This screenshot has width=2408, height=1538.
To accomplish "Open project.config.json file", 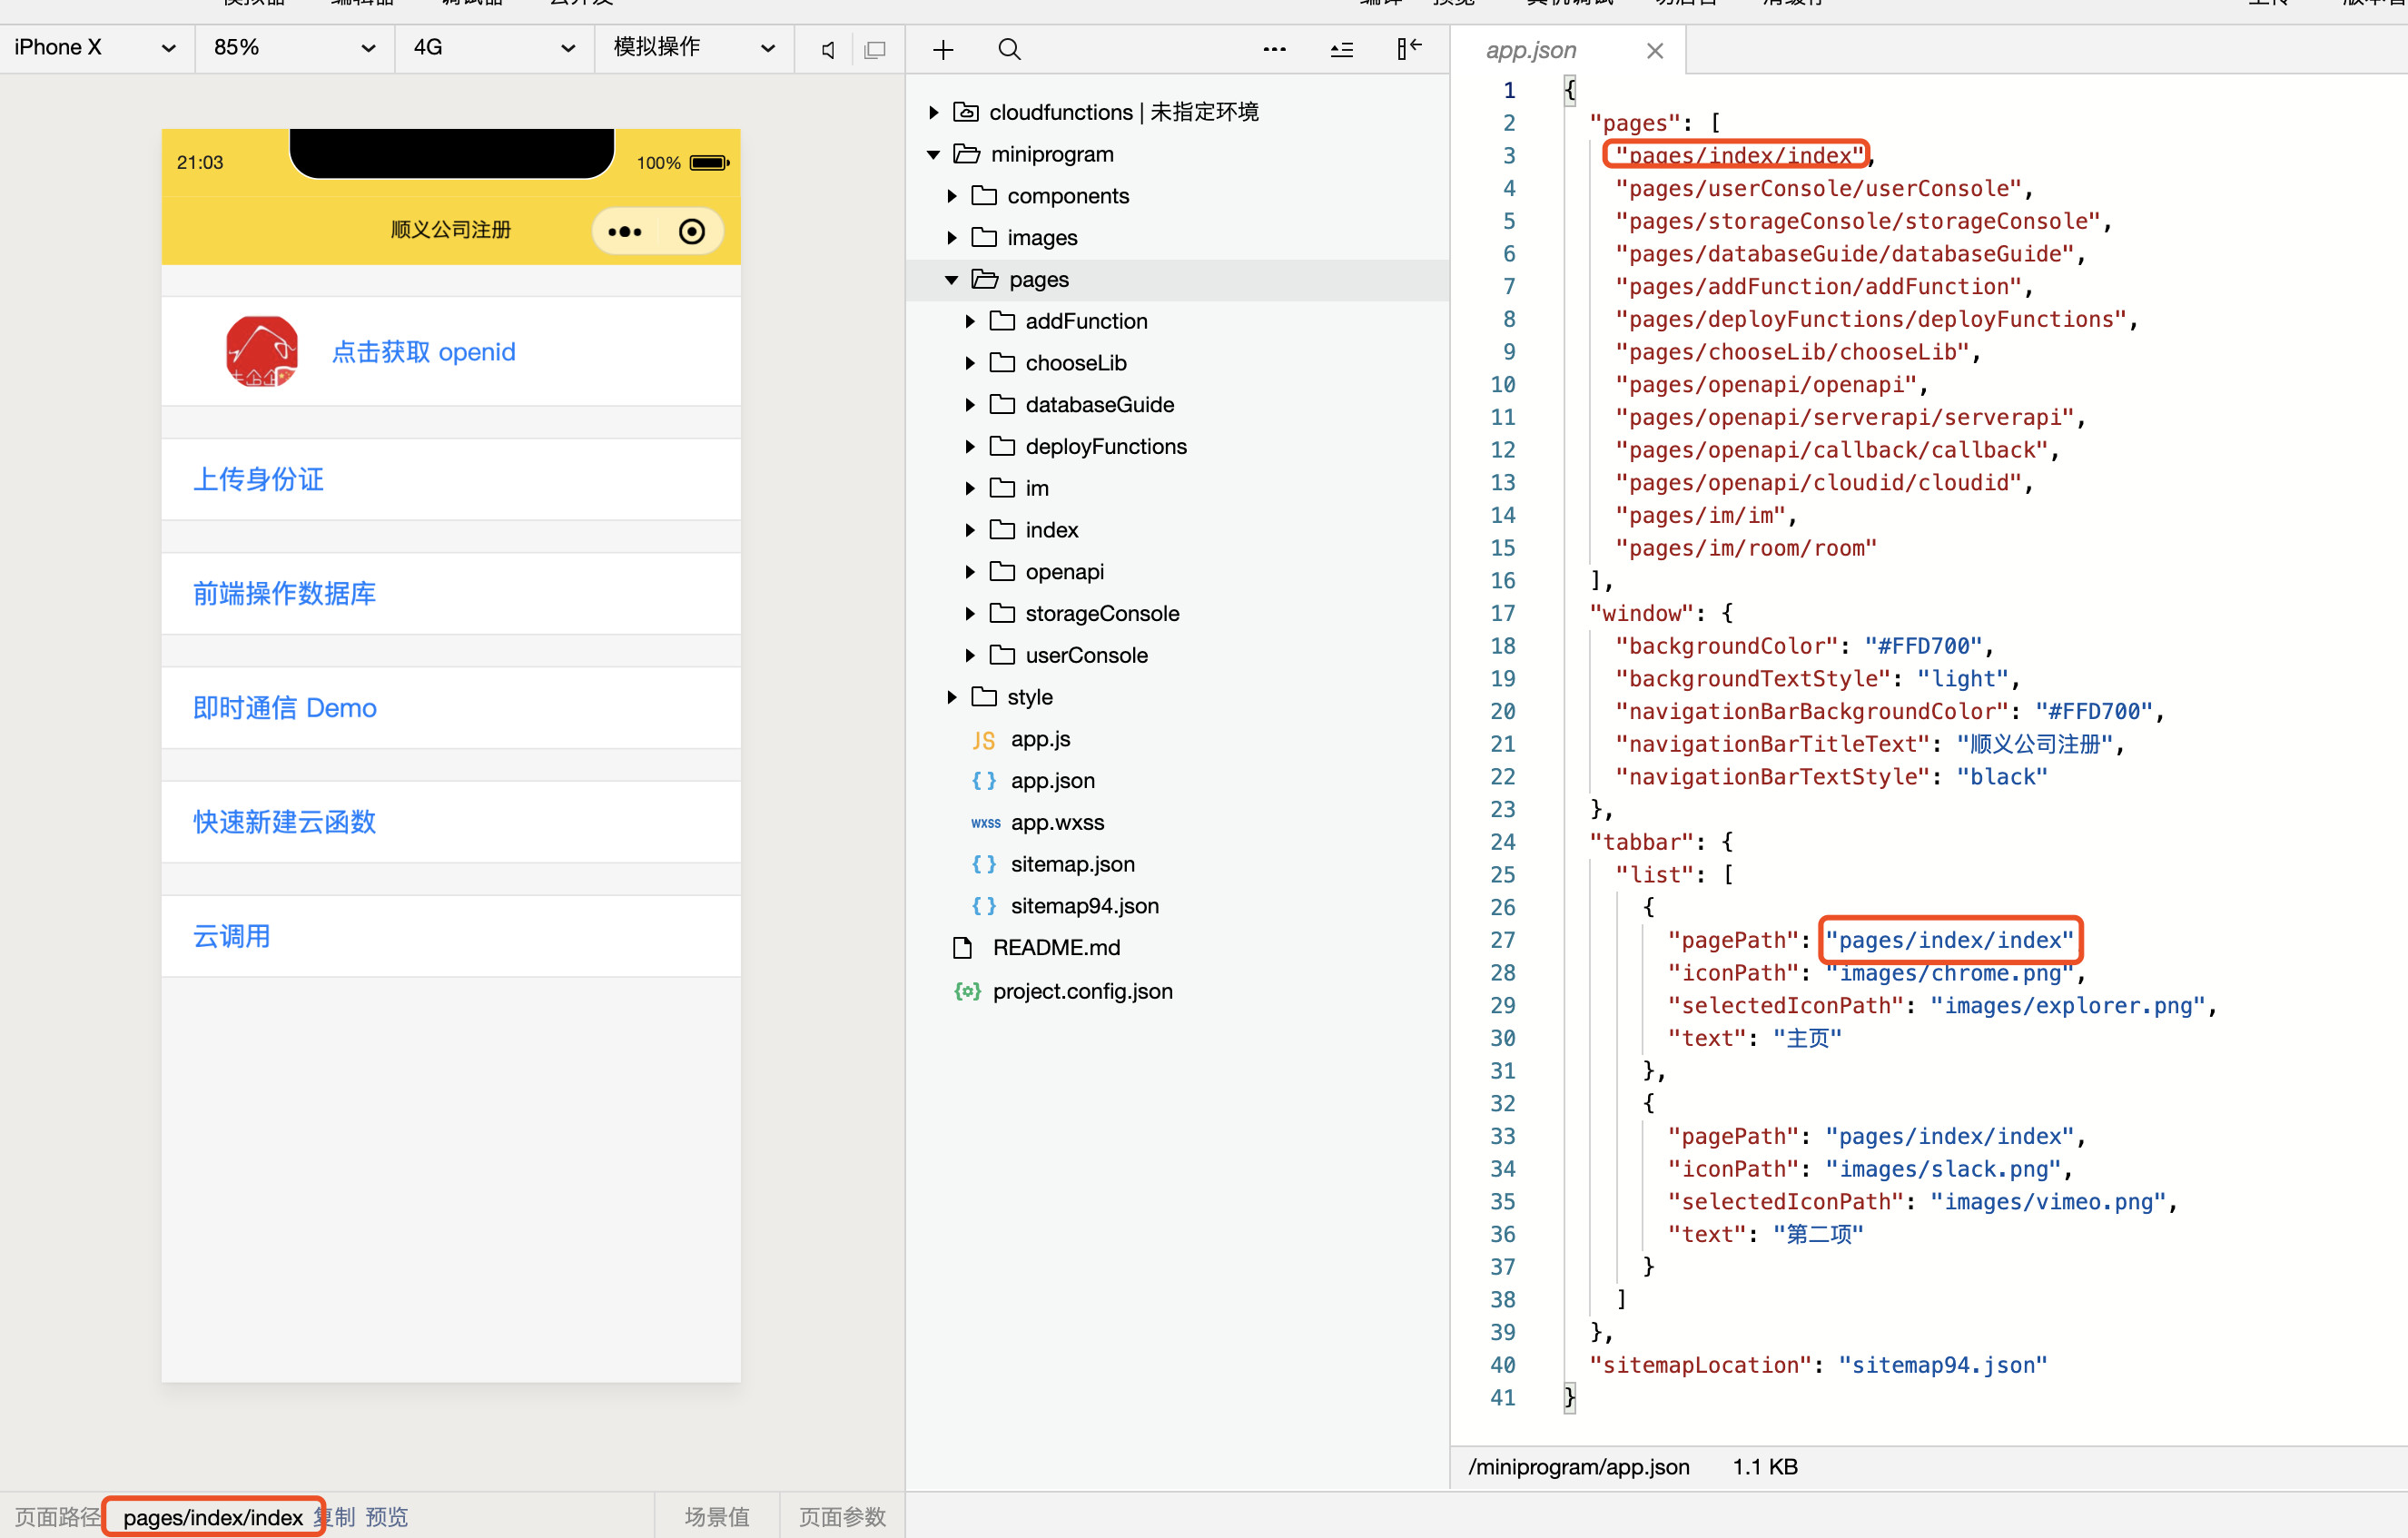I will tap(1082, 991).
